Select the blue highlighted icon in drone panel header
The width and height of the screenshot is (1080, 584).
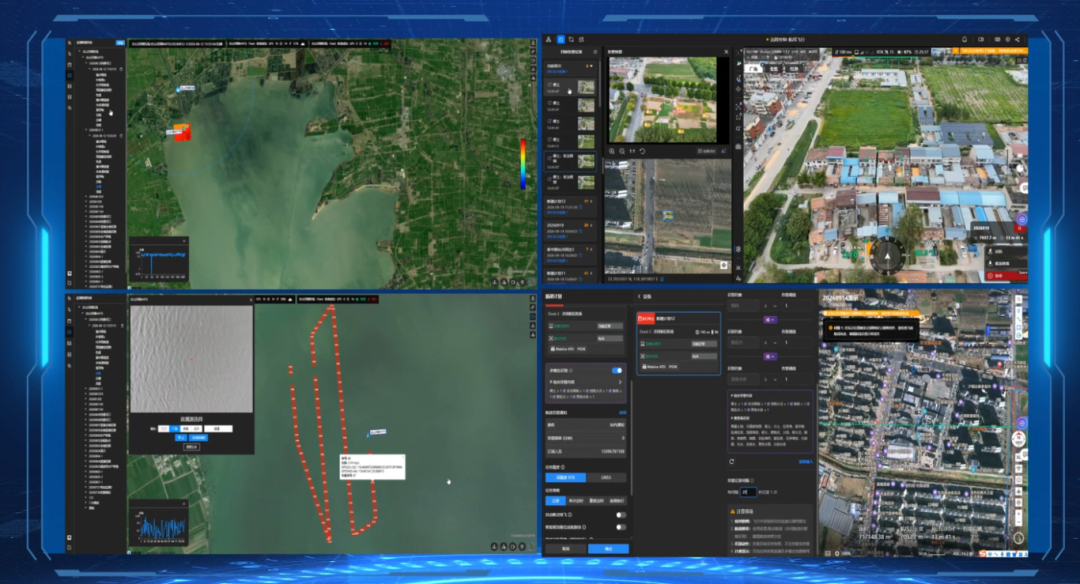pos(561,40)
